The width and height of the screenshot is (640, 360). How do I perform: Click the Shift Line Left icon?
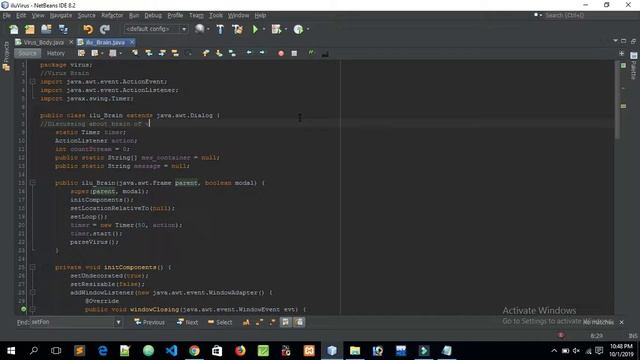pos(249,53)
